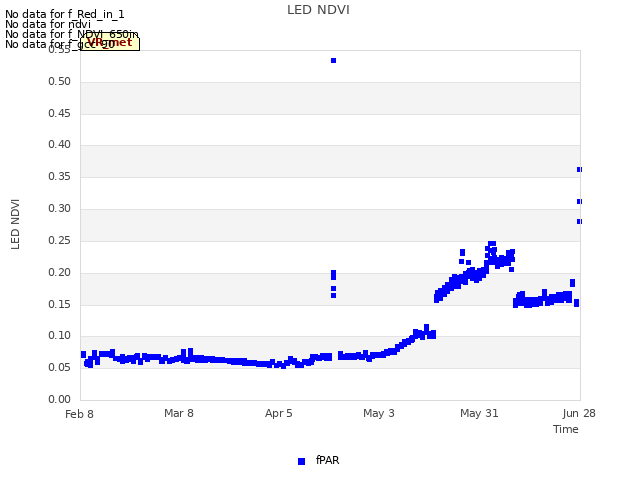The image size is (640, 480).
Task: Click the 0.40 y-axis tick label
Action: pos(60,144)
